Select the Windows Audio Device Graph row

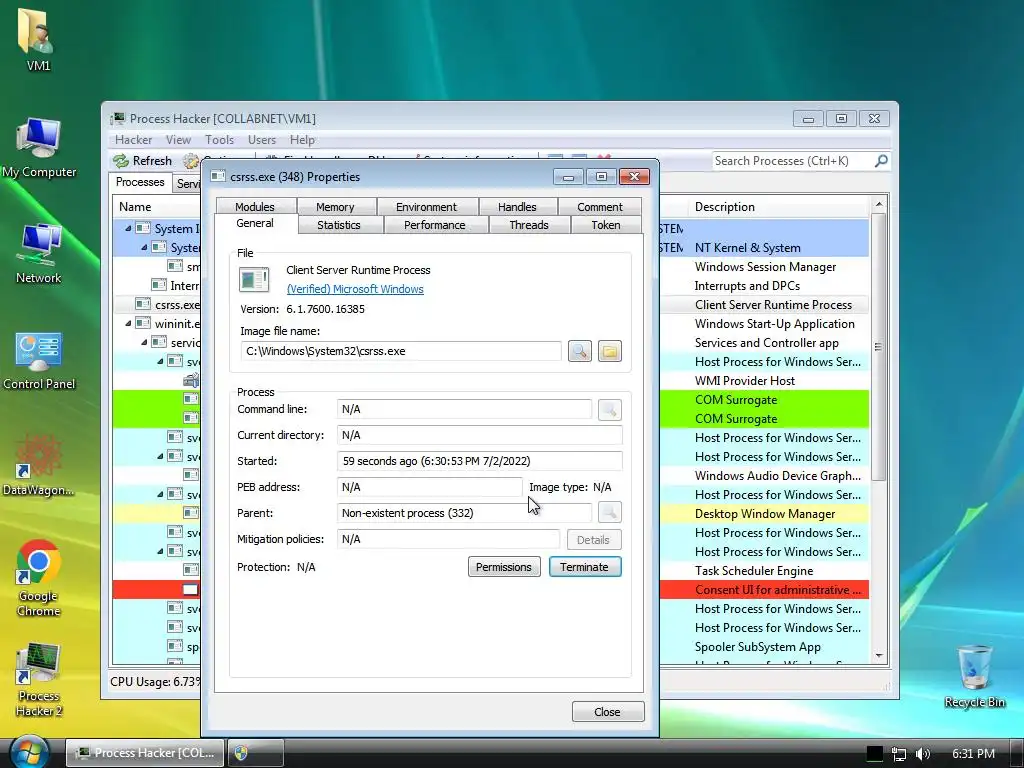click(491, 475)
